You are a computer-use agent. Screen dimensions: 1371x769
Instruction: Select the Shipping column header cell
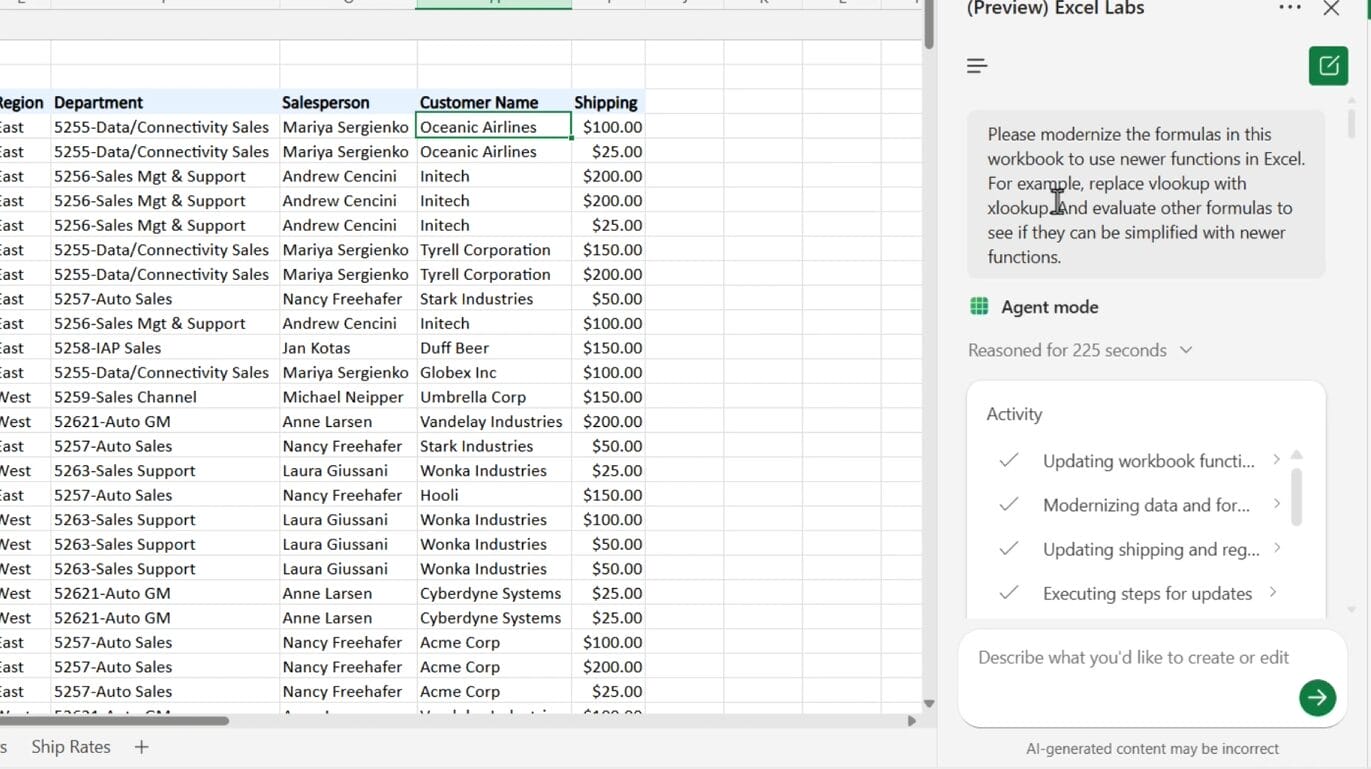607,102
